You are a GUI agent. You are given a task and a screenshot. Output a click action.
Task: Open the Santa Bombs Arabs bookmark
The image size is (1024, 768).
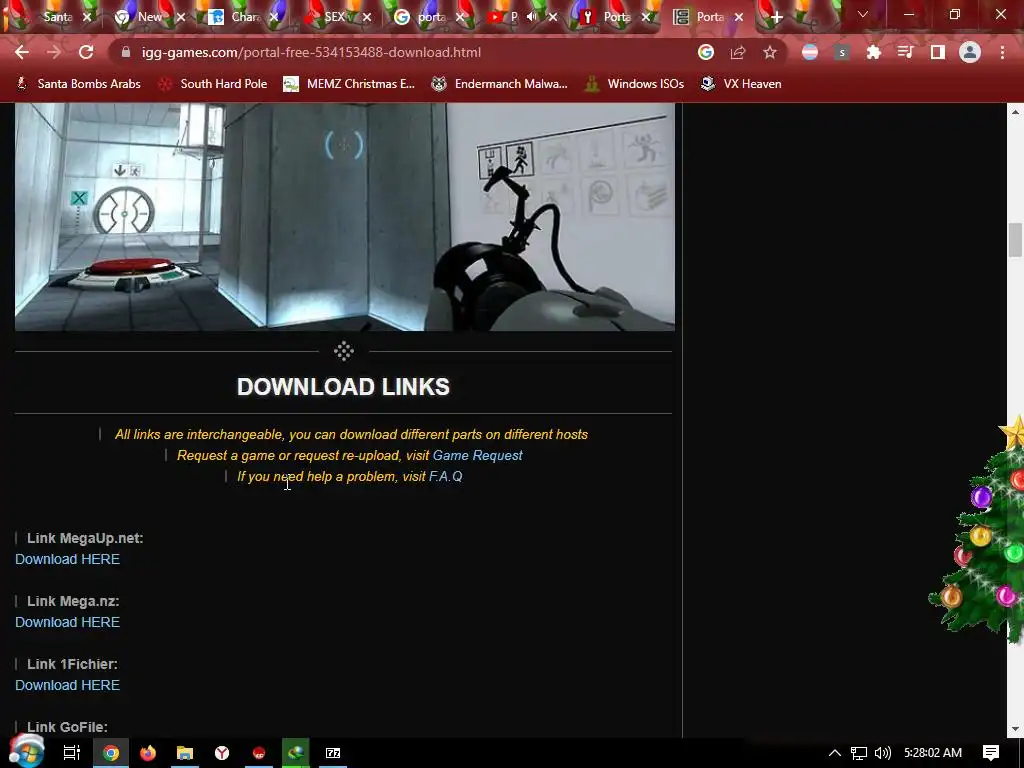point(78,84)
